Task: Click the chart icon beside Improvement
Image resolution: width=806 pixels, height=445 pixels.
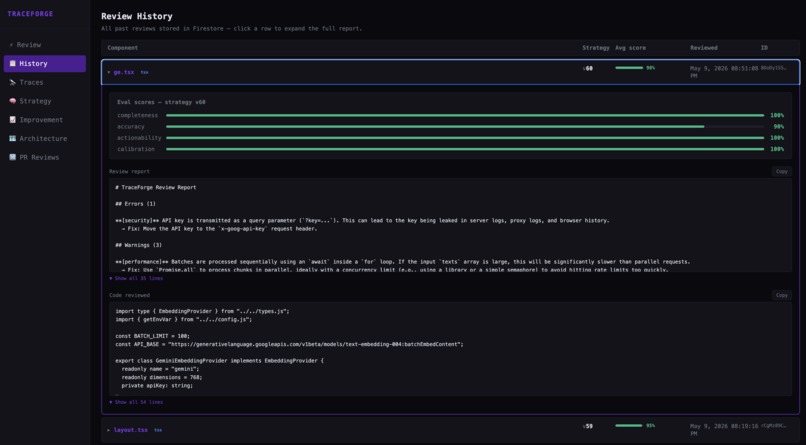Action: (x=12, y=120)
